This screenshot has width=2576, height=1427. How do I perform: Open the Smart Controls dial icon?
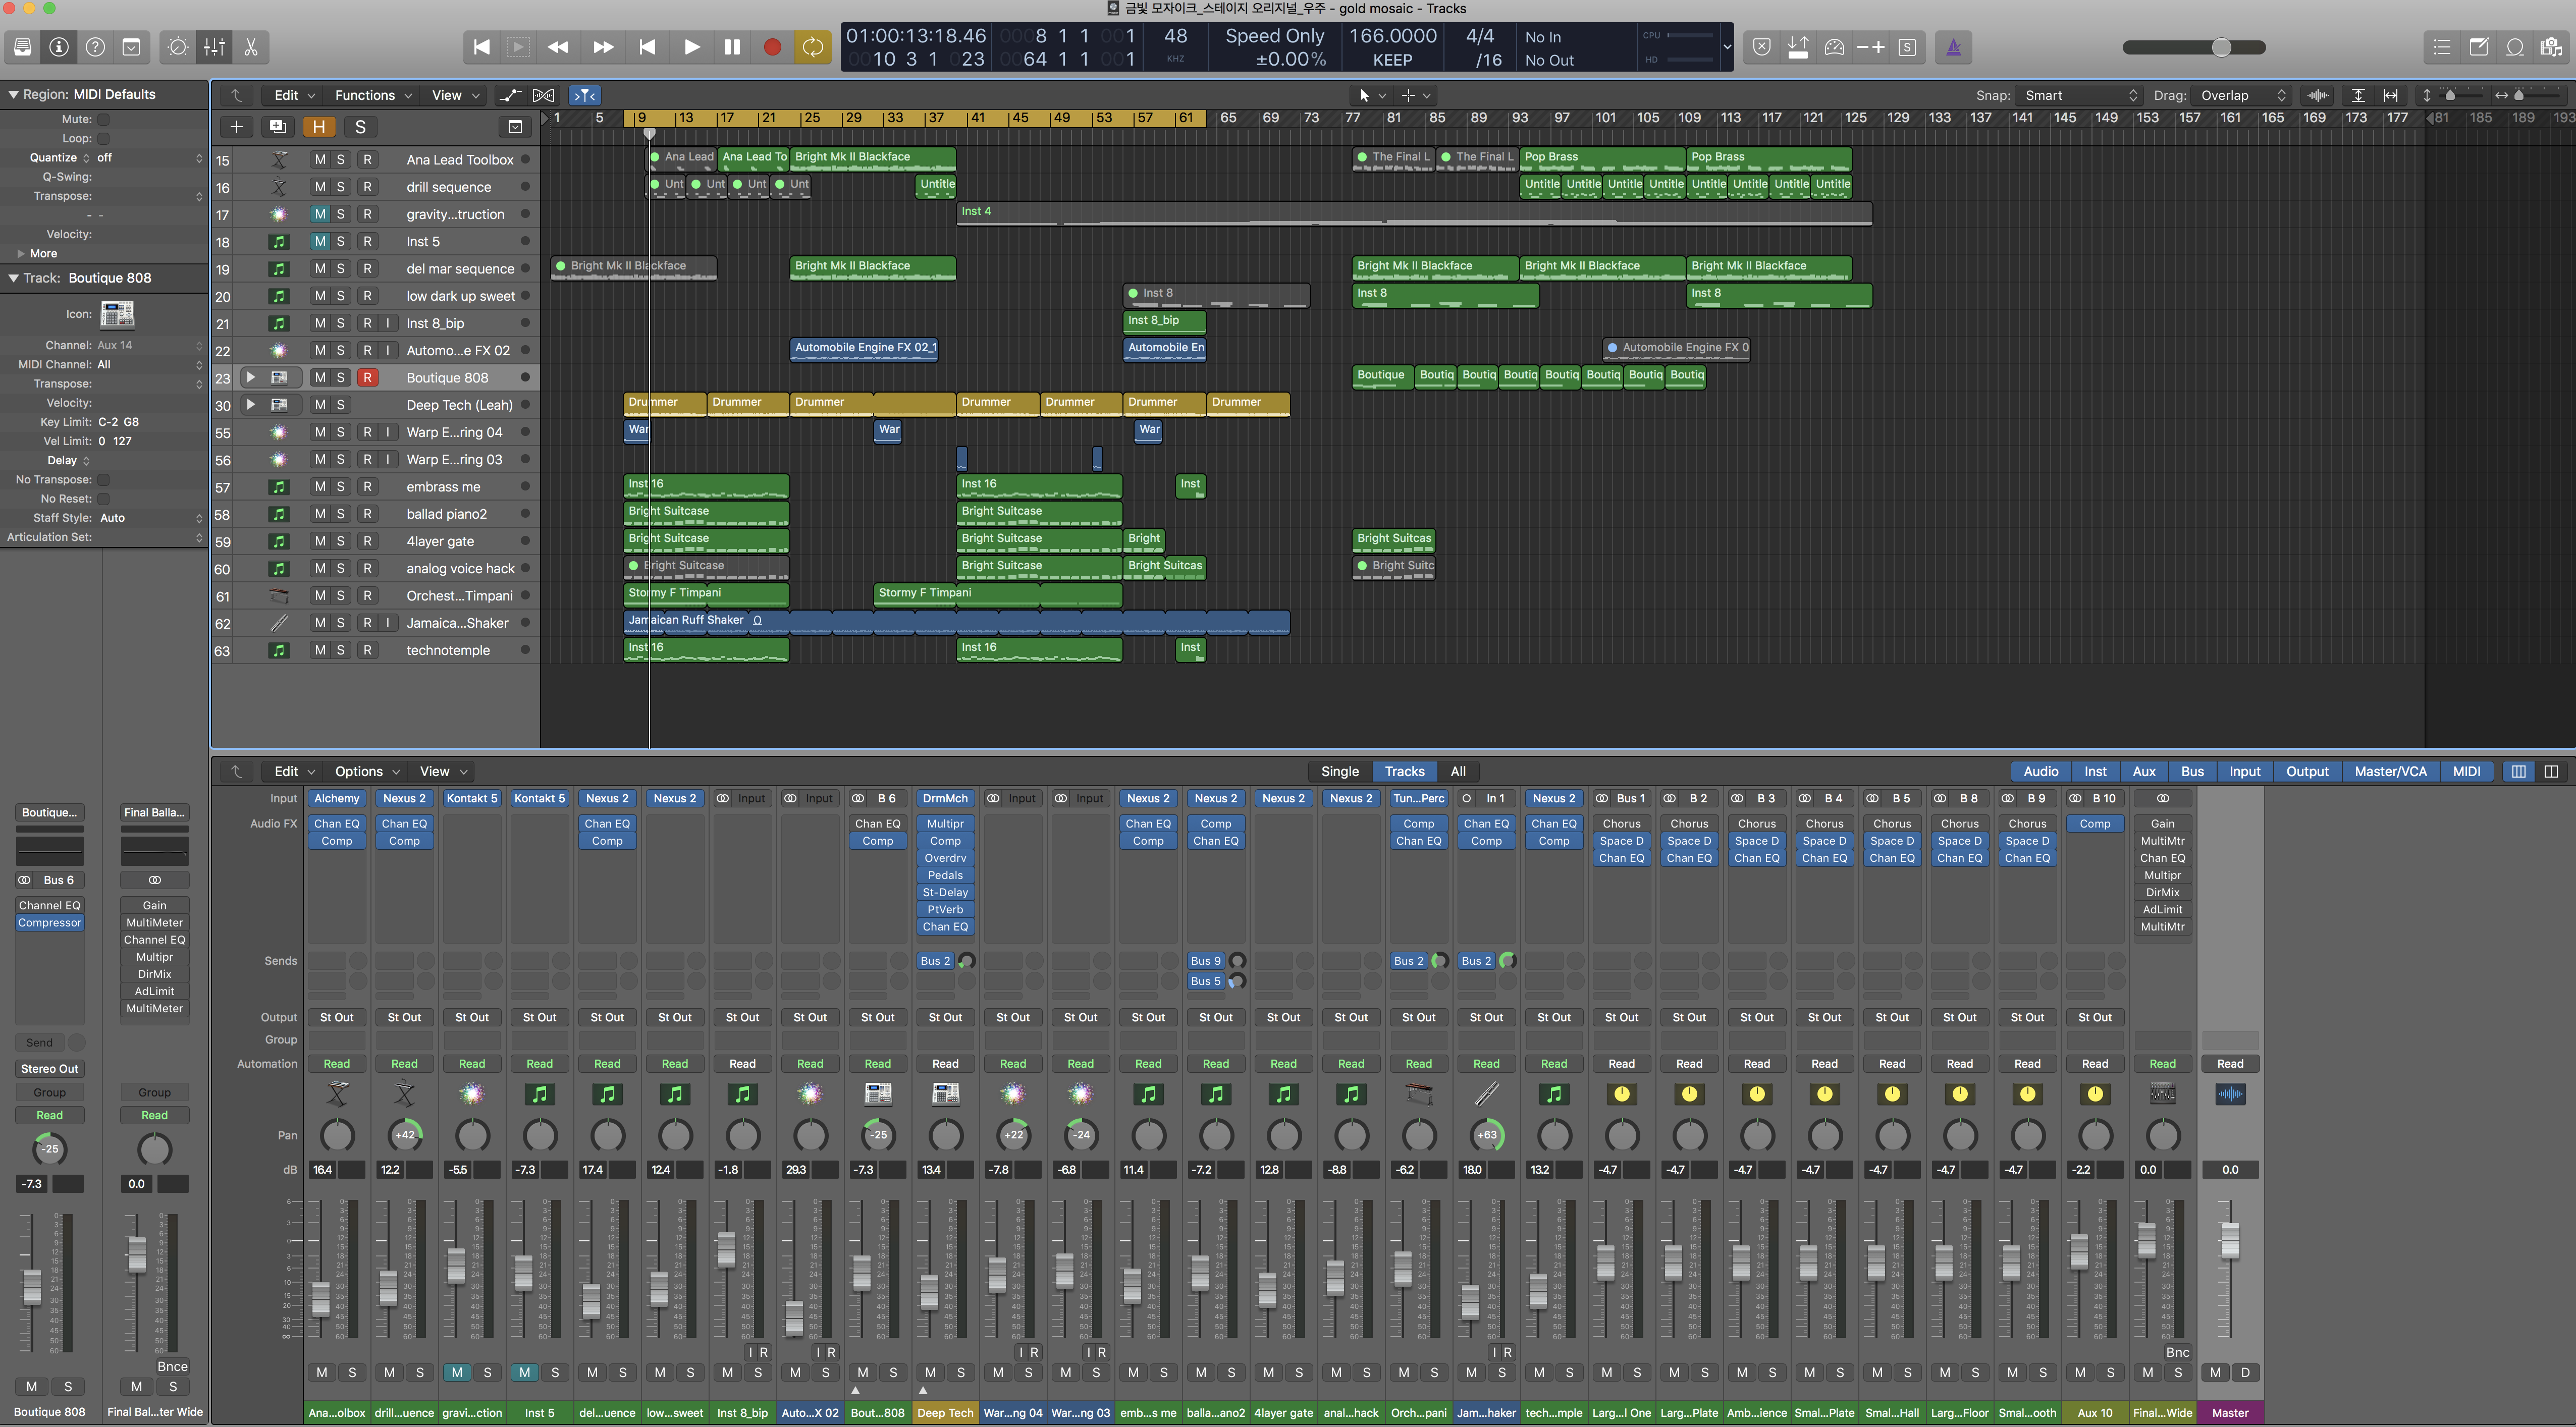(x=178, y=47)
